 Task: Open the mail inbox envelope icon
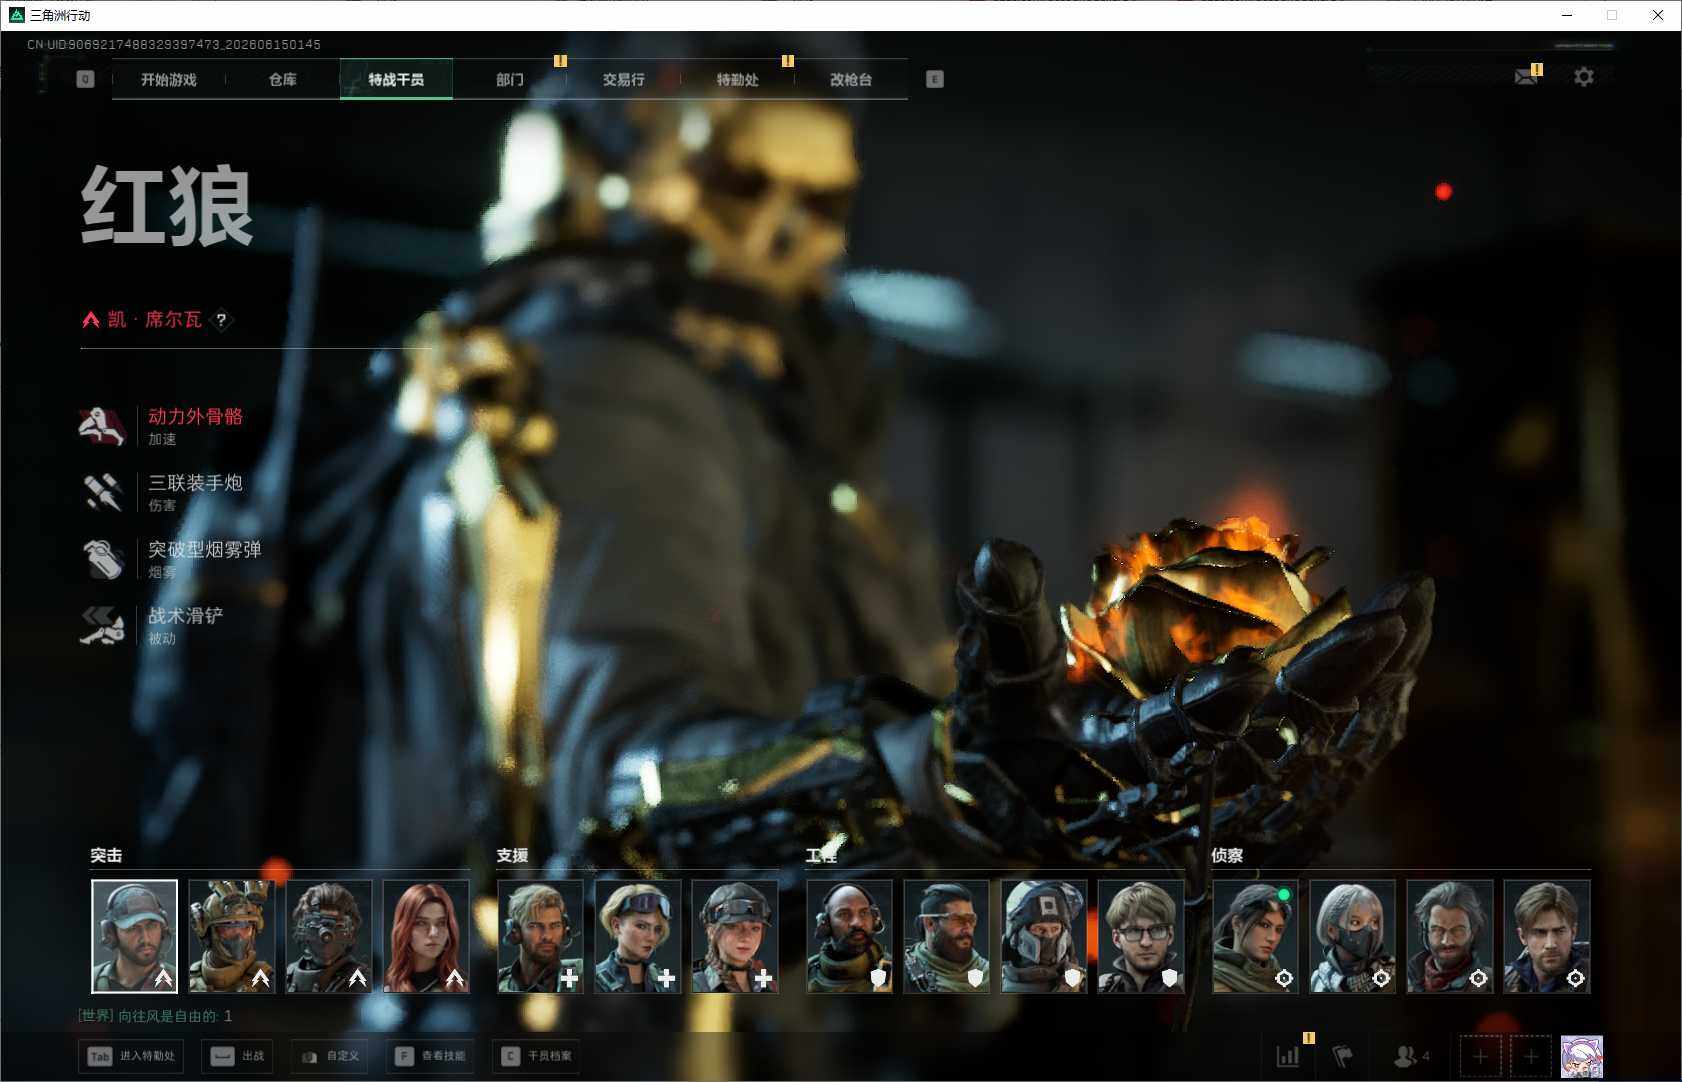[1526, 76]
